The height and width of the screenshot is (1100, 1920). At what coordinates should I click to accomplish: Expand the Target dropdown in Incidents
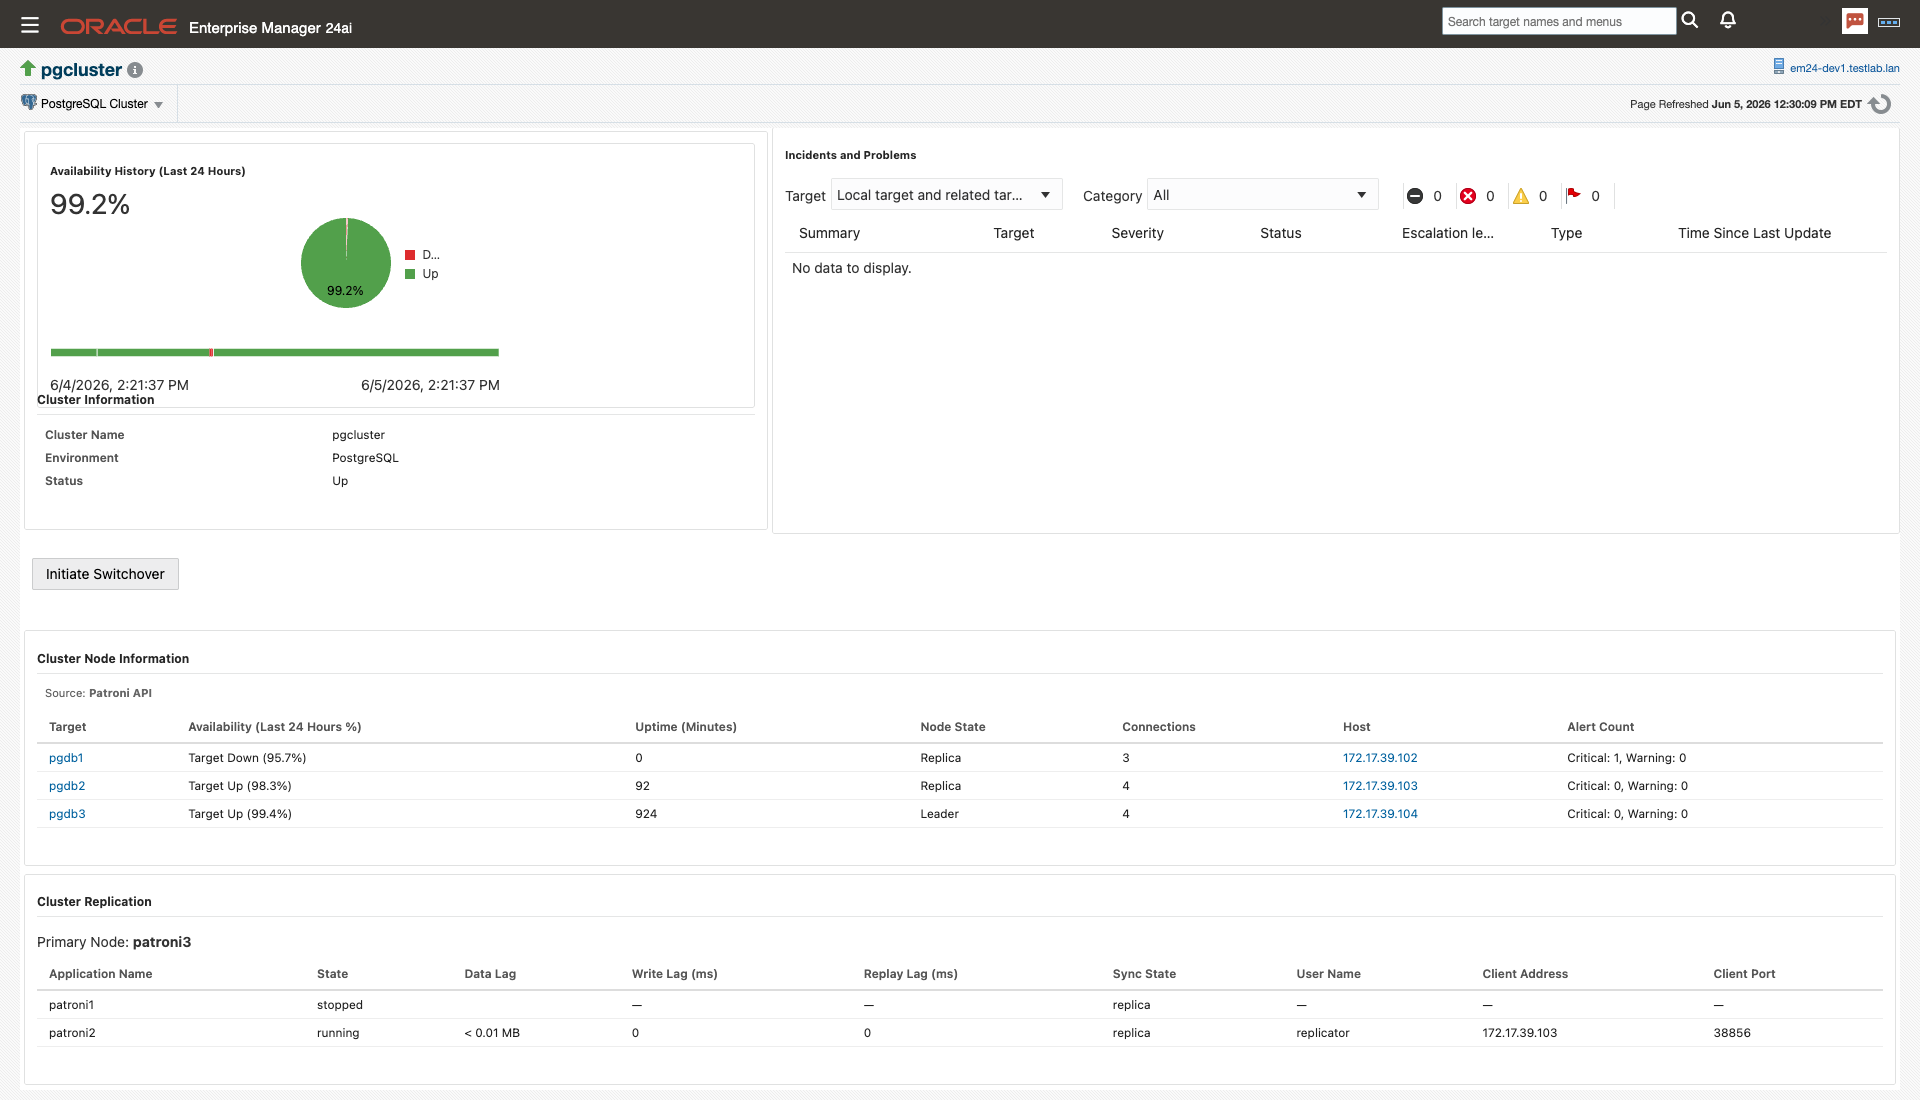click(946, 195)
